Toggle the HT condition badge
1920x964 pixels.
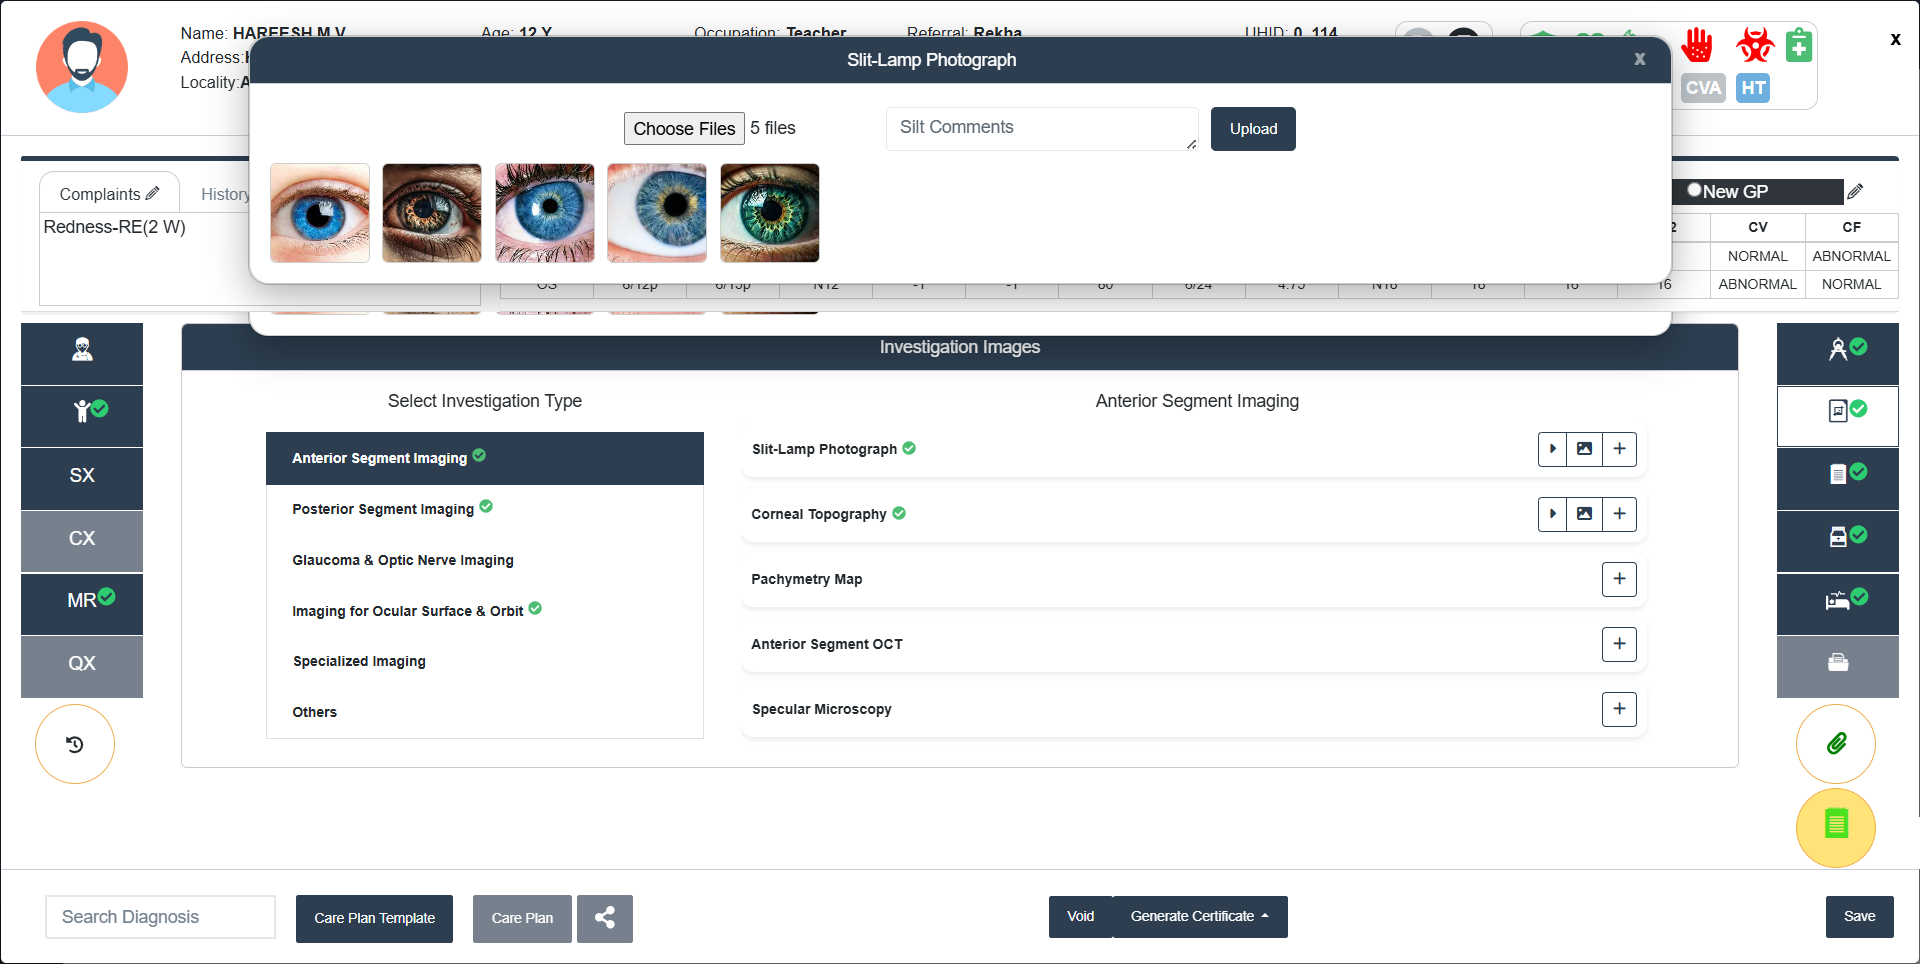click(x=1752, y=88)
